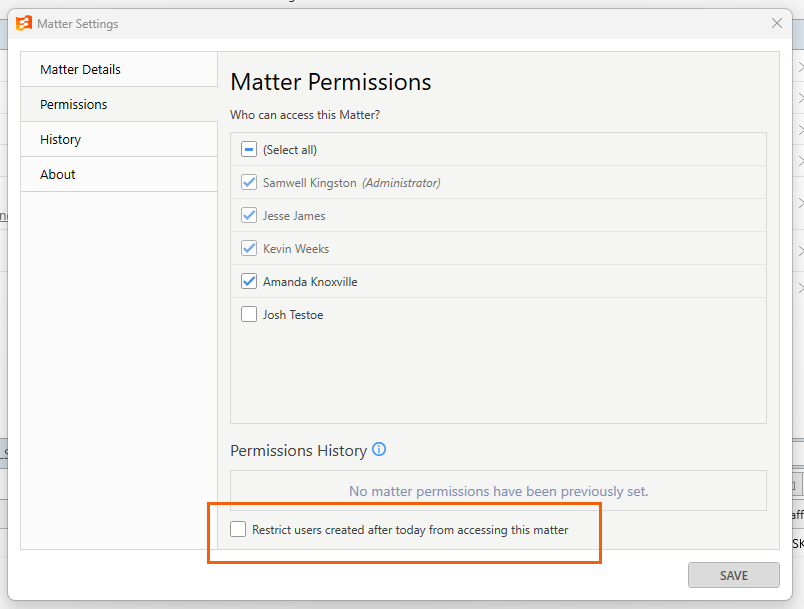Enable Restrict users created after today checkbox
The image size is (804, 609).
coord(238,529)
